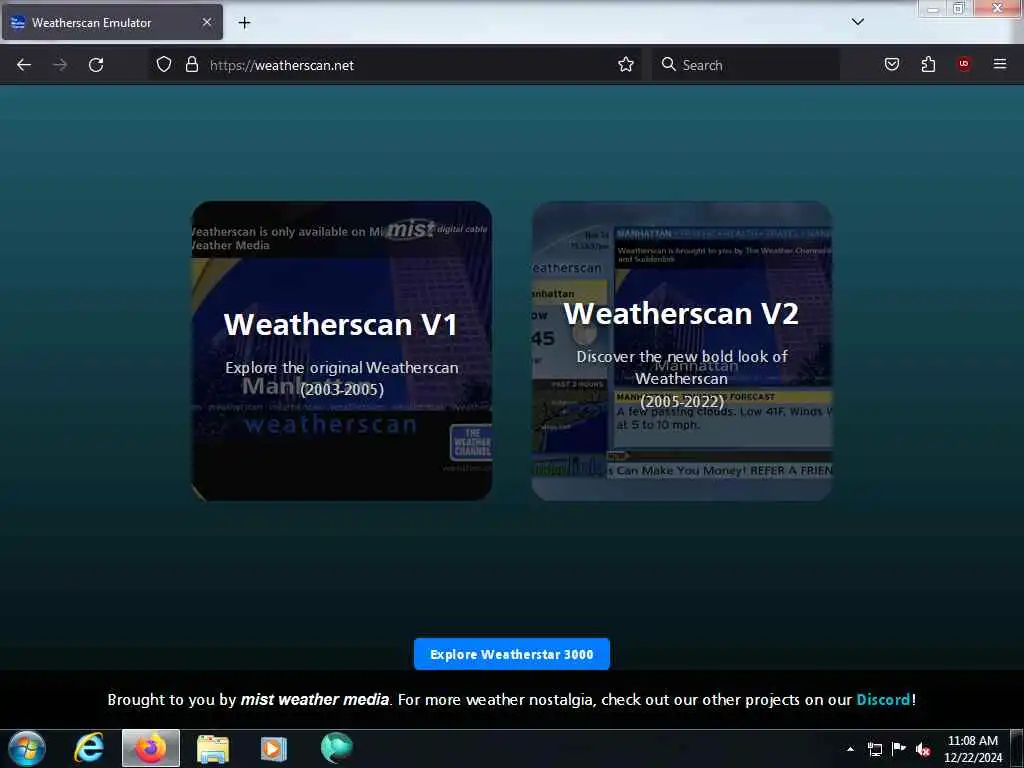Open the teal bird taskbar app
Screen dimensions: 1024x768
point(337,748)
